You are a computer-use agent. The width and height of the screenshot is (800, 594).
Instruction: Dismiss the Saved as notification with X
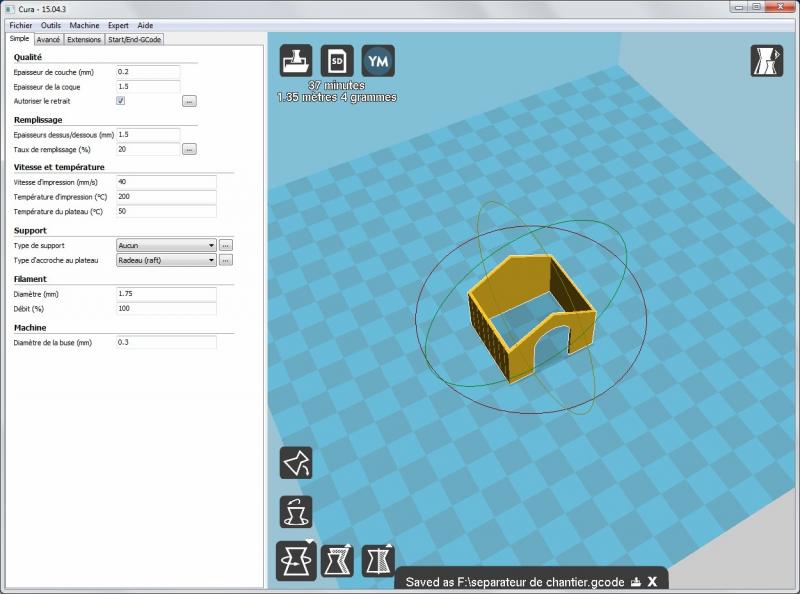coord(652,581)
